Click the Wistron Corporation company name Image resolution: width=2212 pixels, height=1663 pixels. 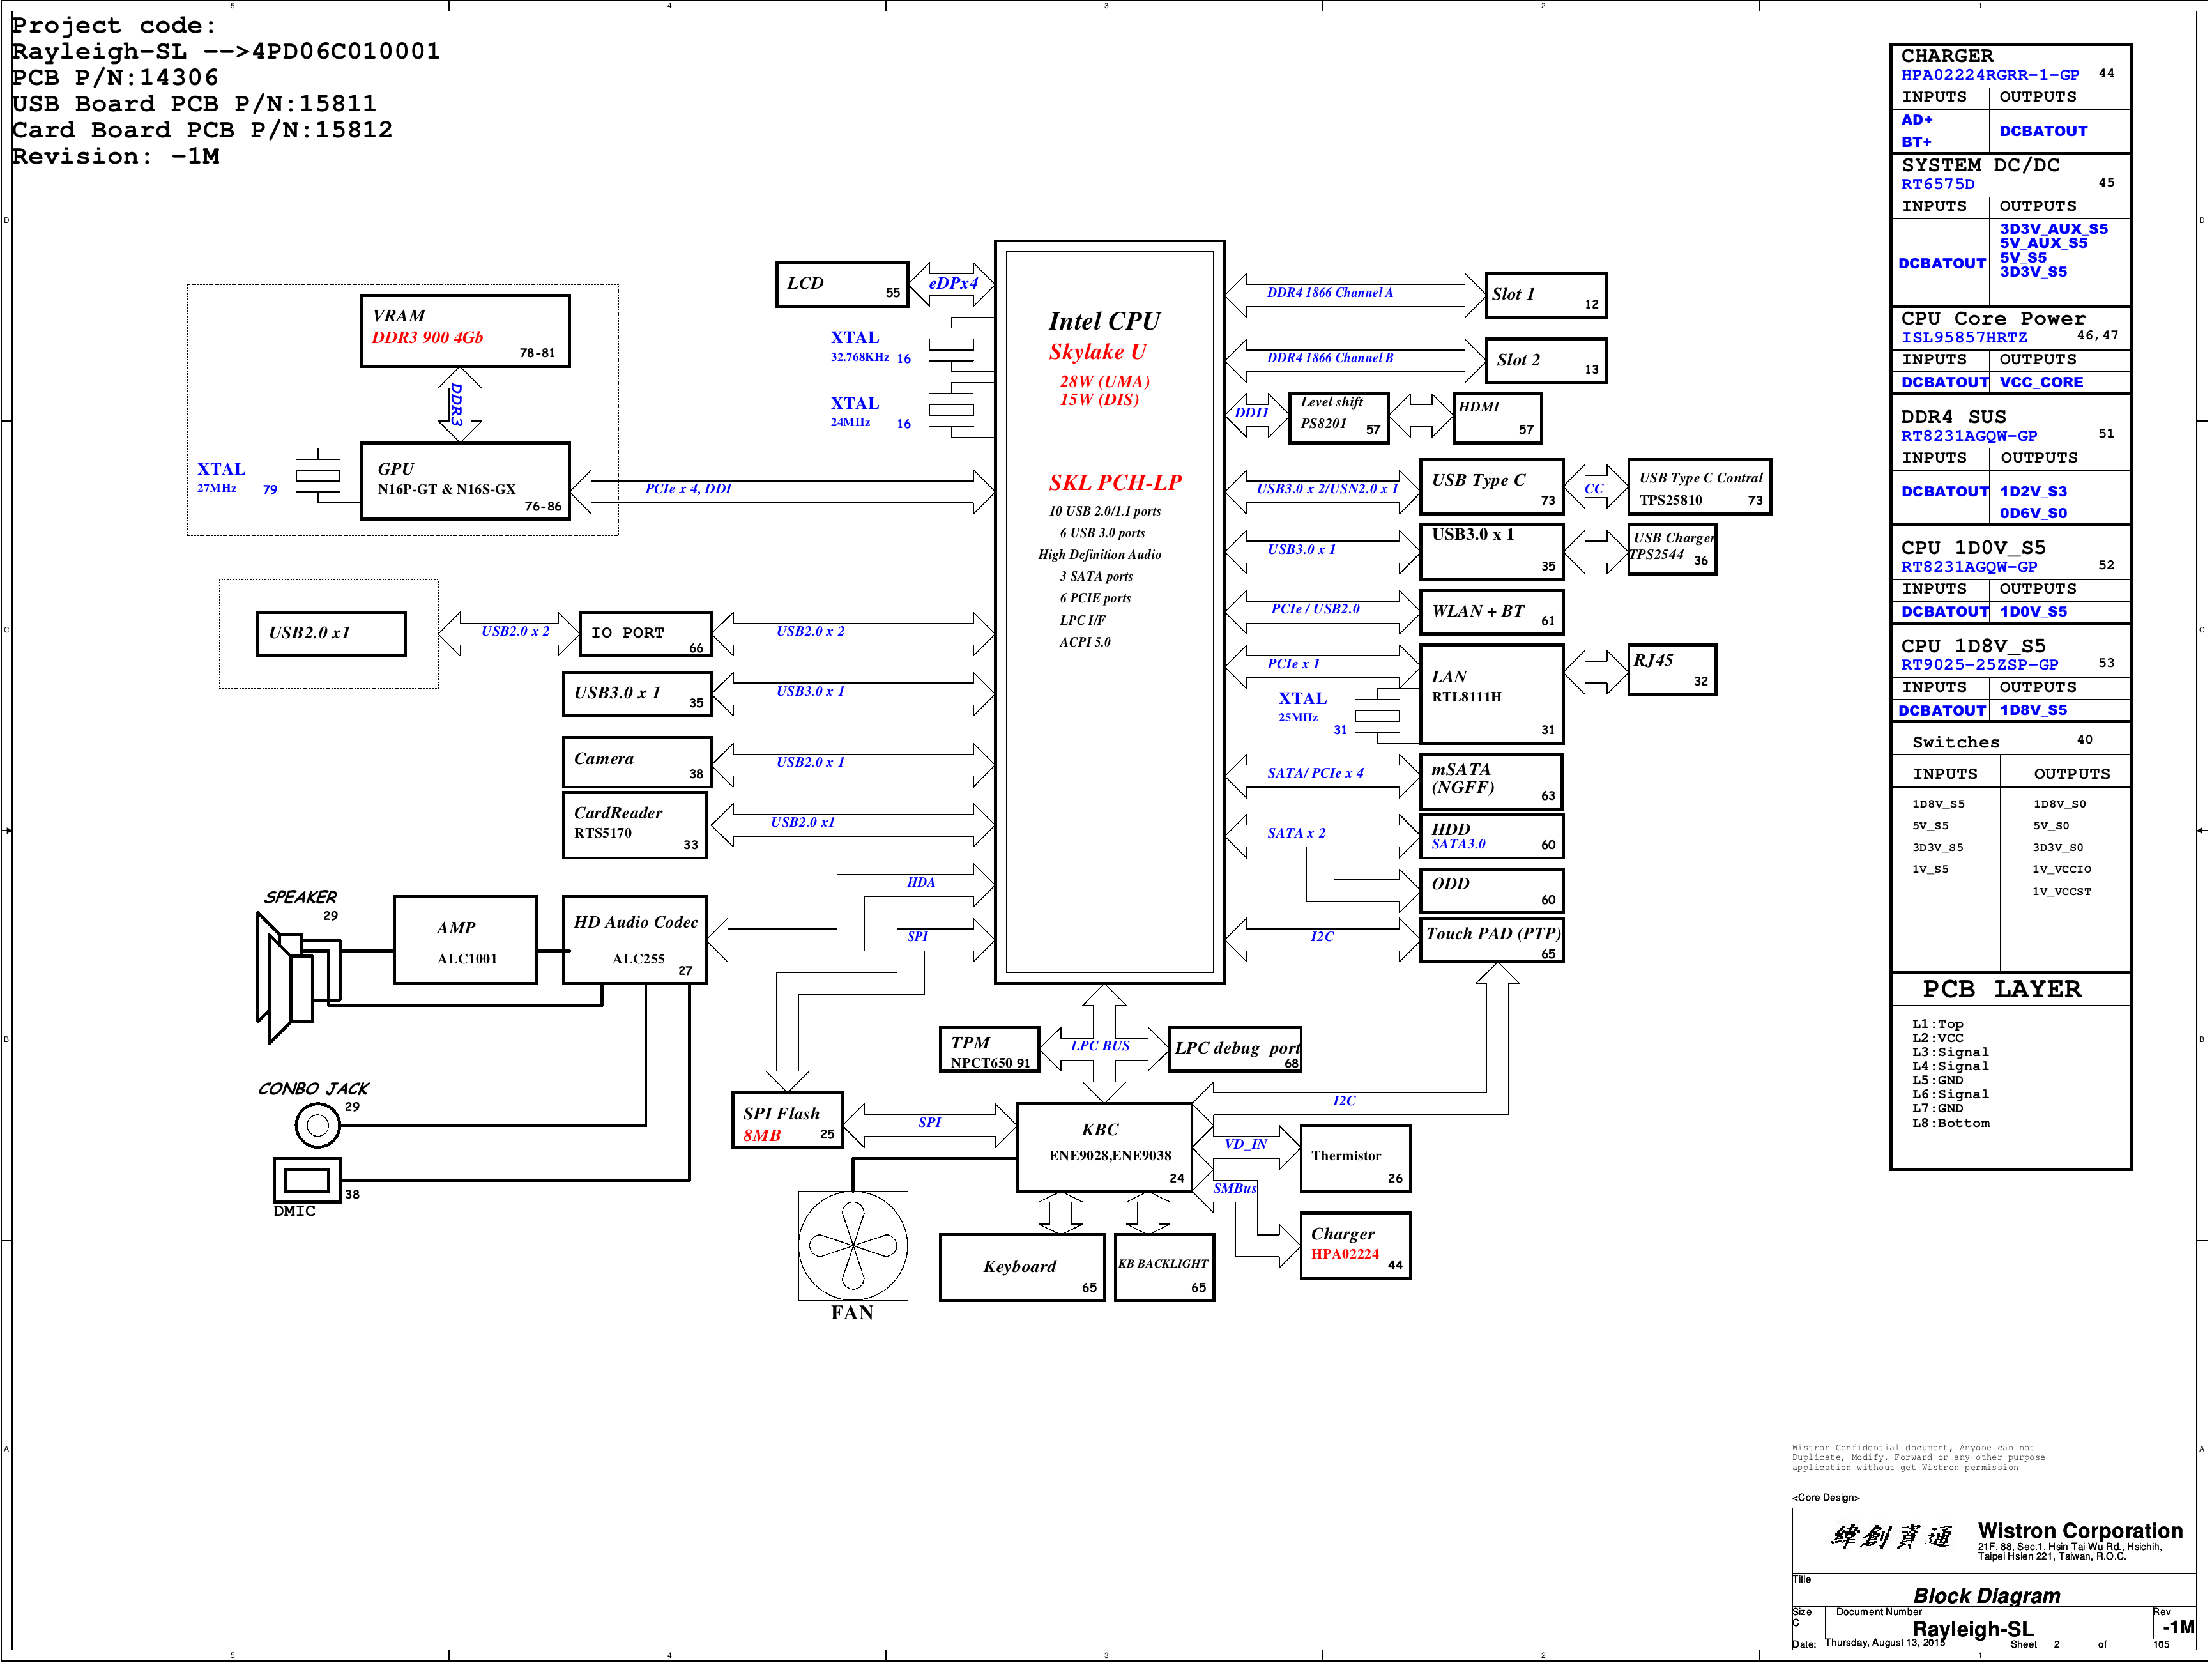pos(2080,1530)
